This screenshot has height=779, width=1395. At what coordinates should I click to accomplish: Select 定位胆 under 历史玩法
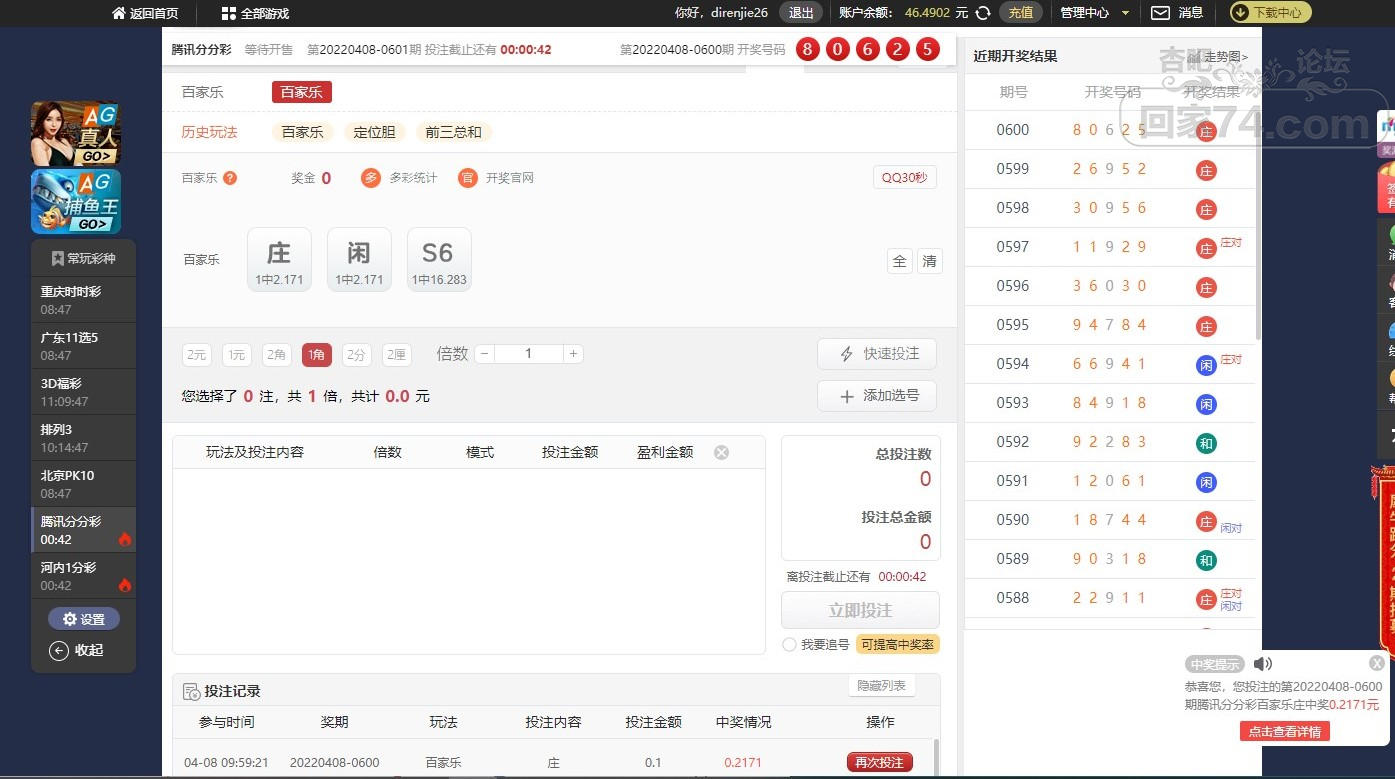[374, 132]
